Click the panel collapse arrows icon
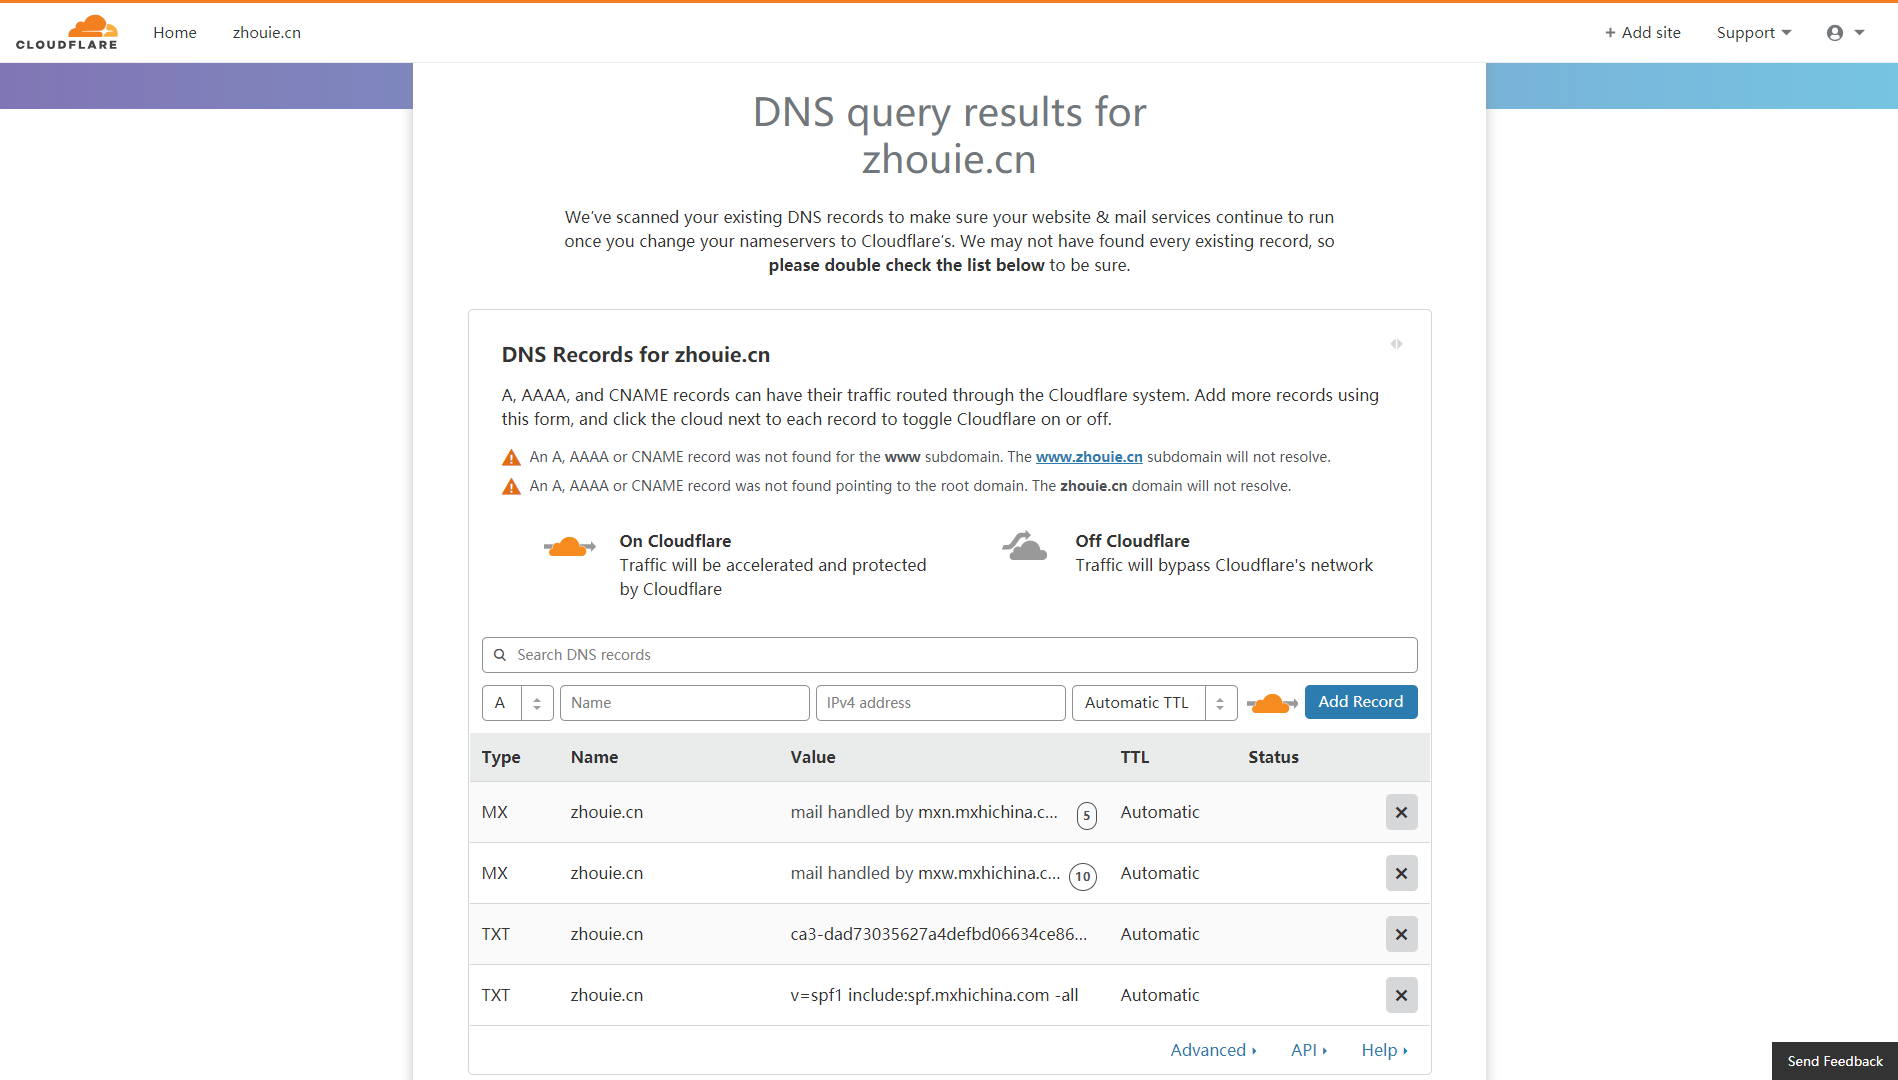The image size is (1898, 1080). 1396,344
